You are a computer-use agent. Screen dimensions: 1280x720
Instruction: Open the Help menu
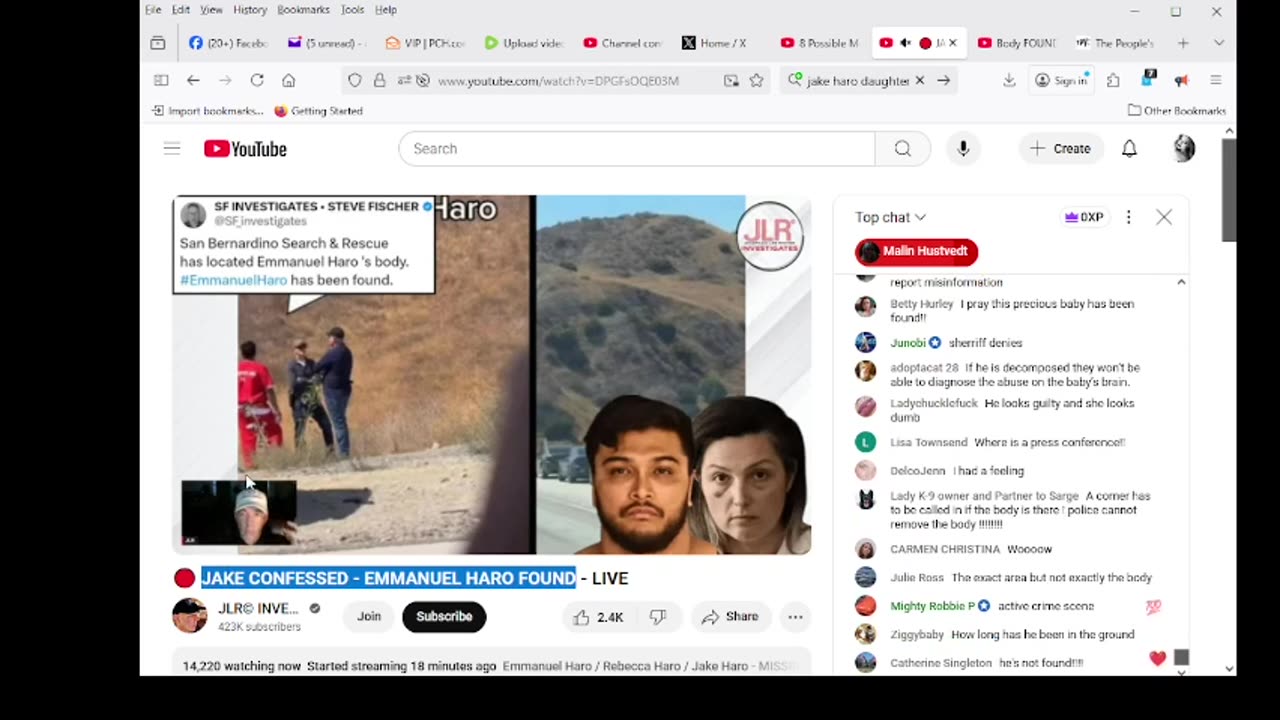click(386, 10)
